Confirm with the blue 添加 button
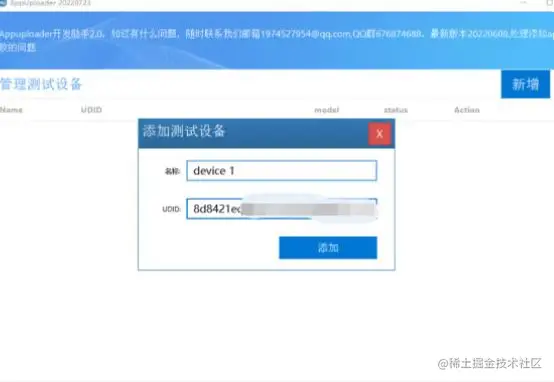The width and height of the screenshot is (554, 382). click(328, 248)
